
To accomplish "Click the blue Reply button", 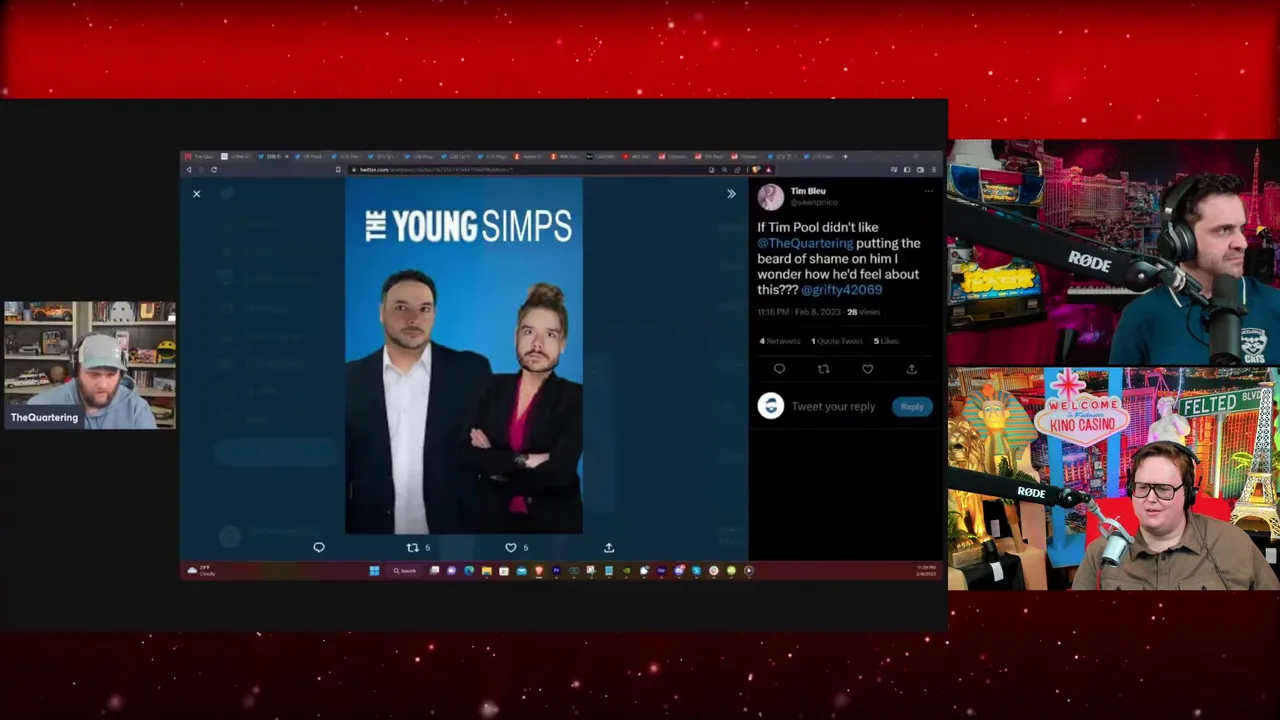I will pyautogui.click(x=912, y=407).
